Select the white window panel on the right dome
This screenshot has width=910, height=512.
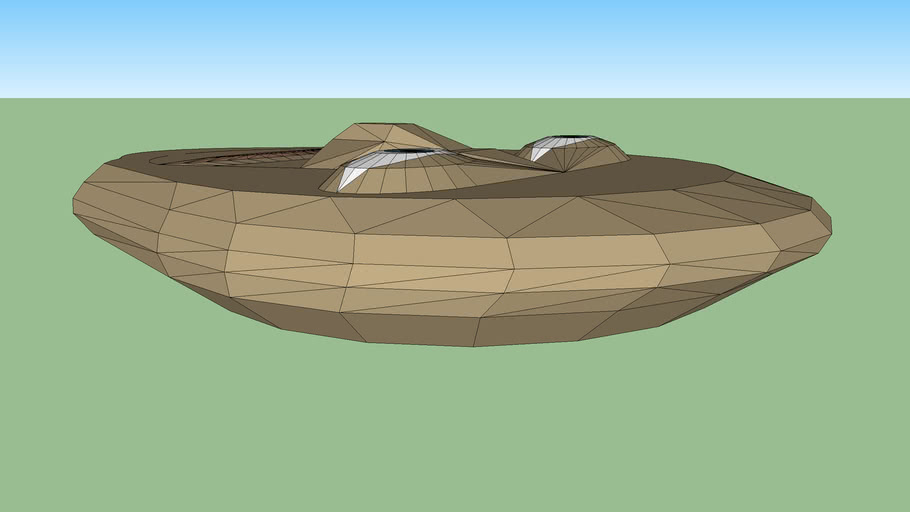point(540,153)
